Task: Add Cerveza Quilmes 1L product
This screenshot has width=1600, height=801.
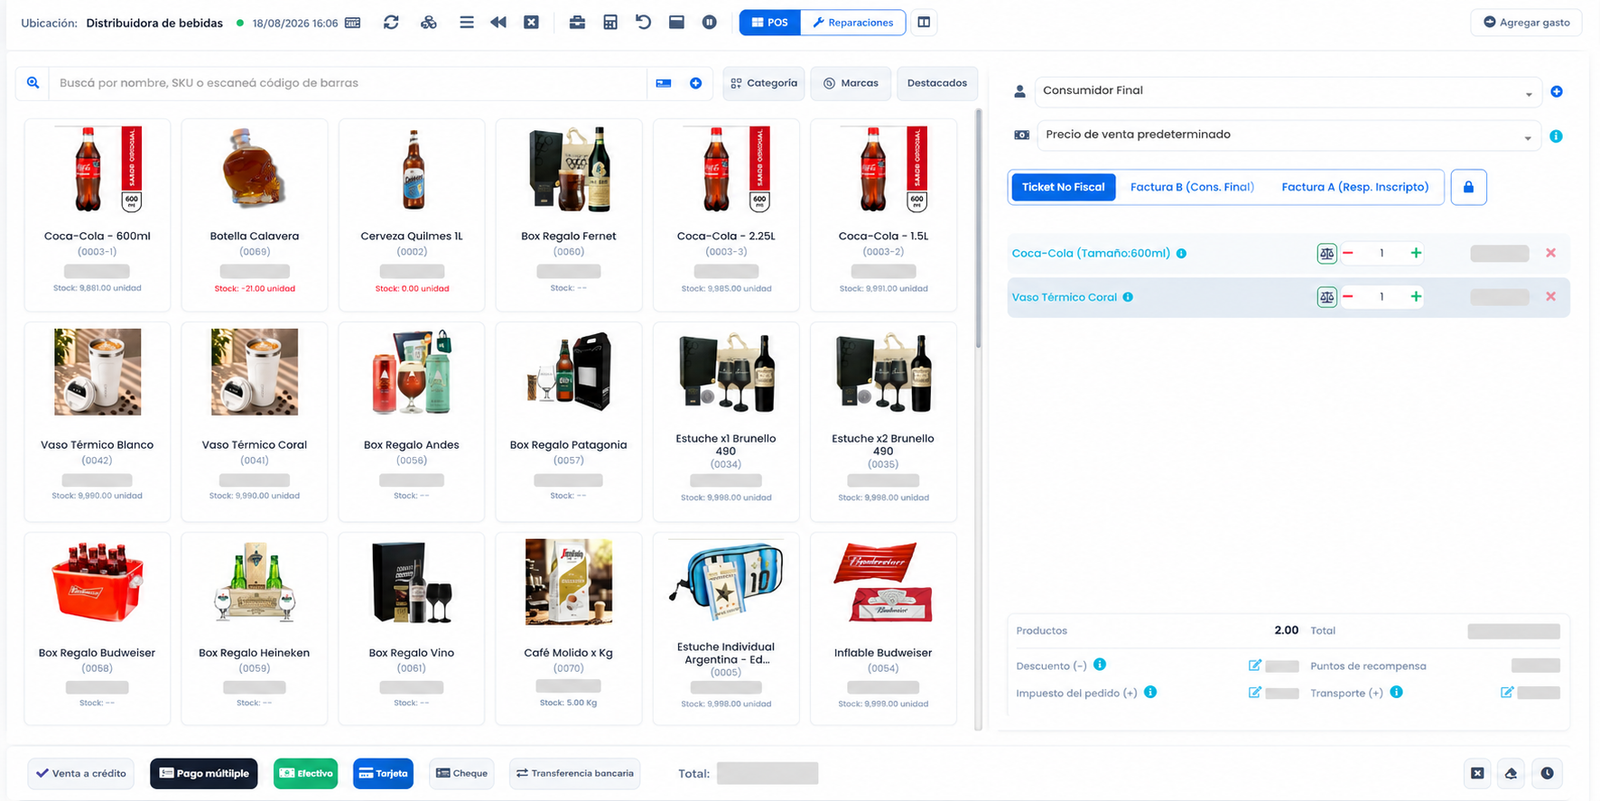Action: point(412,215)
